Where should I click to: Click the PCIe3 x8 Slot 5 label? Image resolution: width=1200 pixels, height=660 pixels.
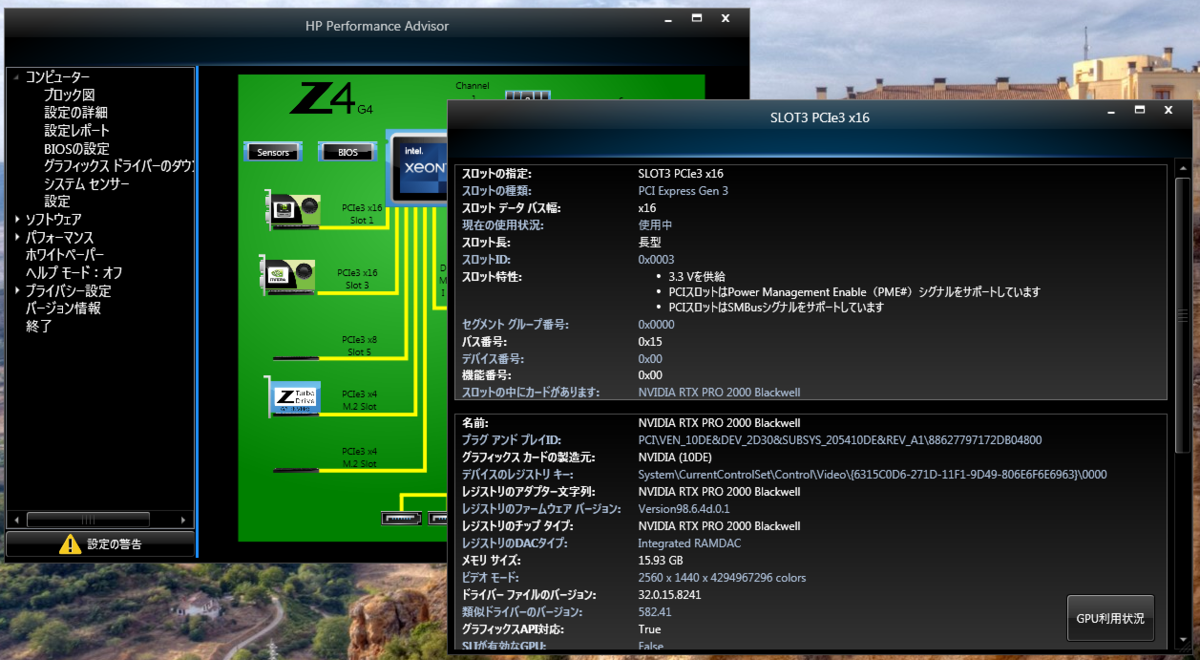pos(360,345)
